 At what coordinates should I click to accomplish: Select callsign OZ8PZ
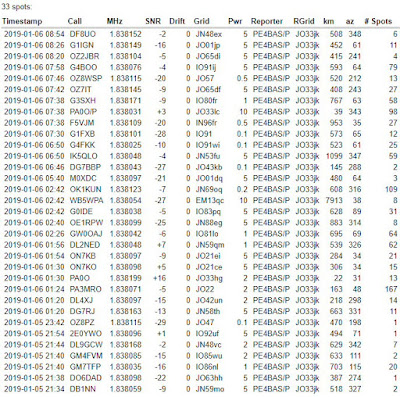pos(82,322)
